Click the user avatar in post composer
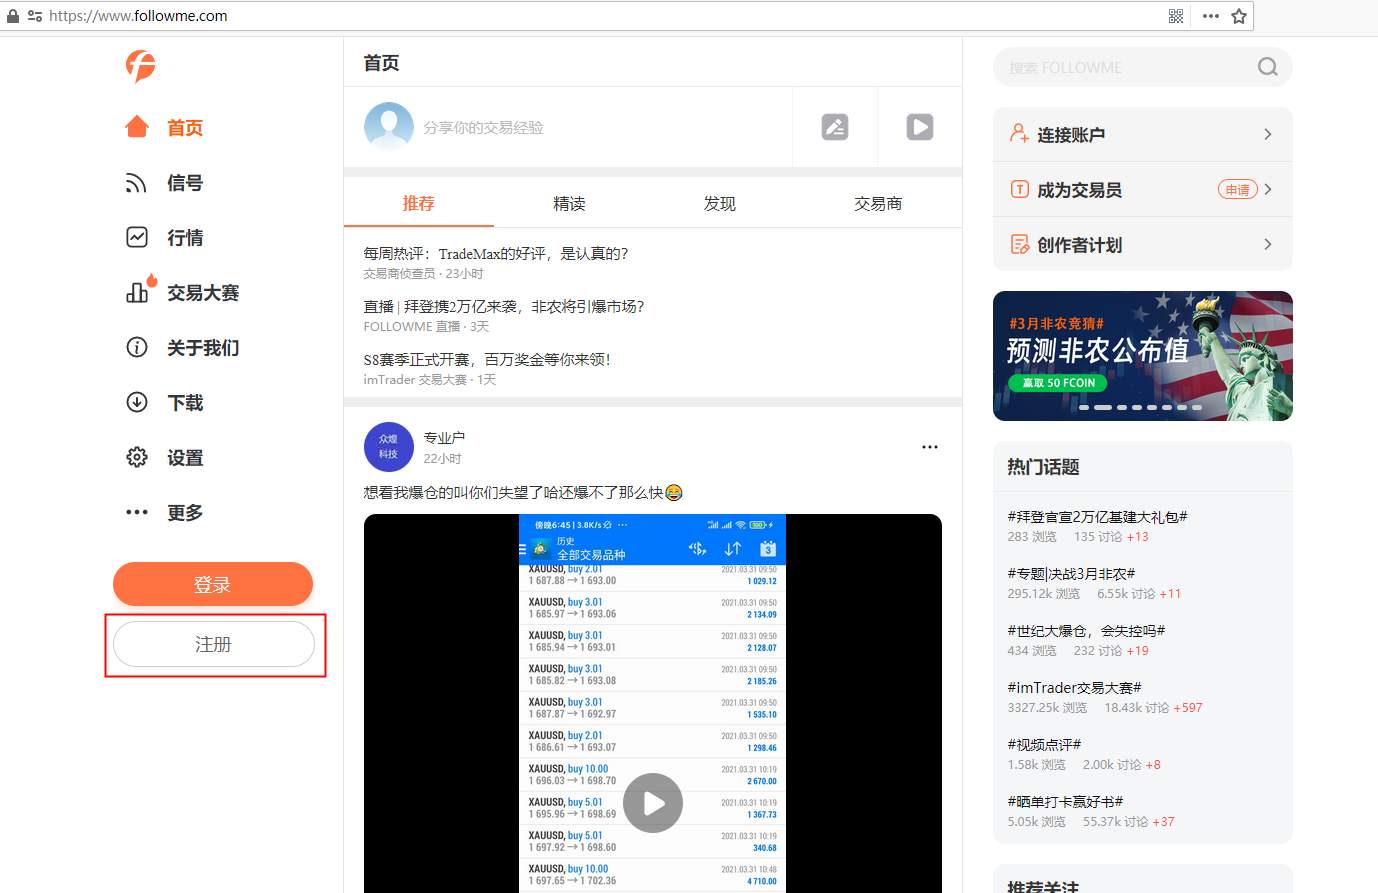This screenshot has height=893, width=1378. [x=389, y=127]
